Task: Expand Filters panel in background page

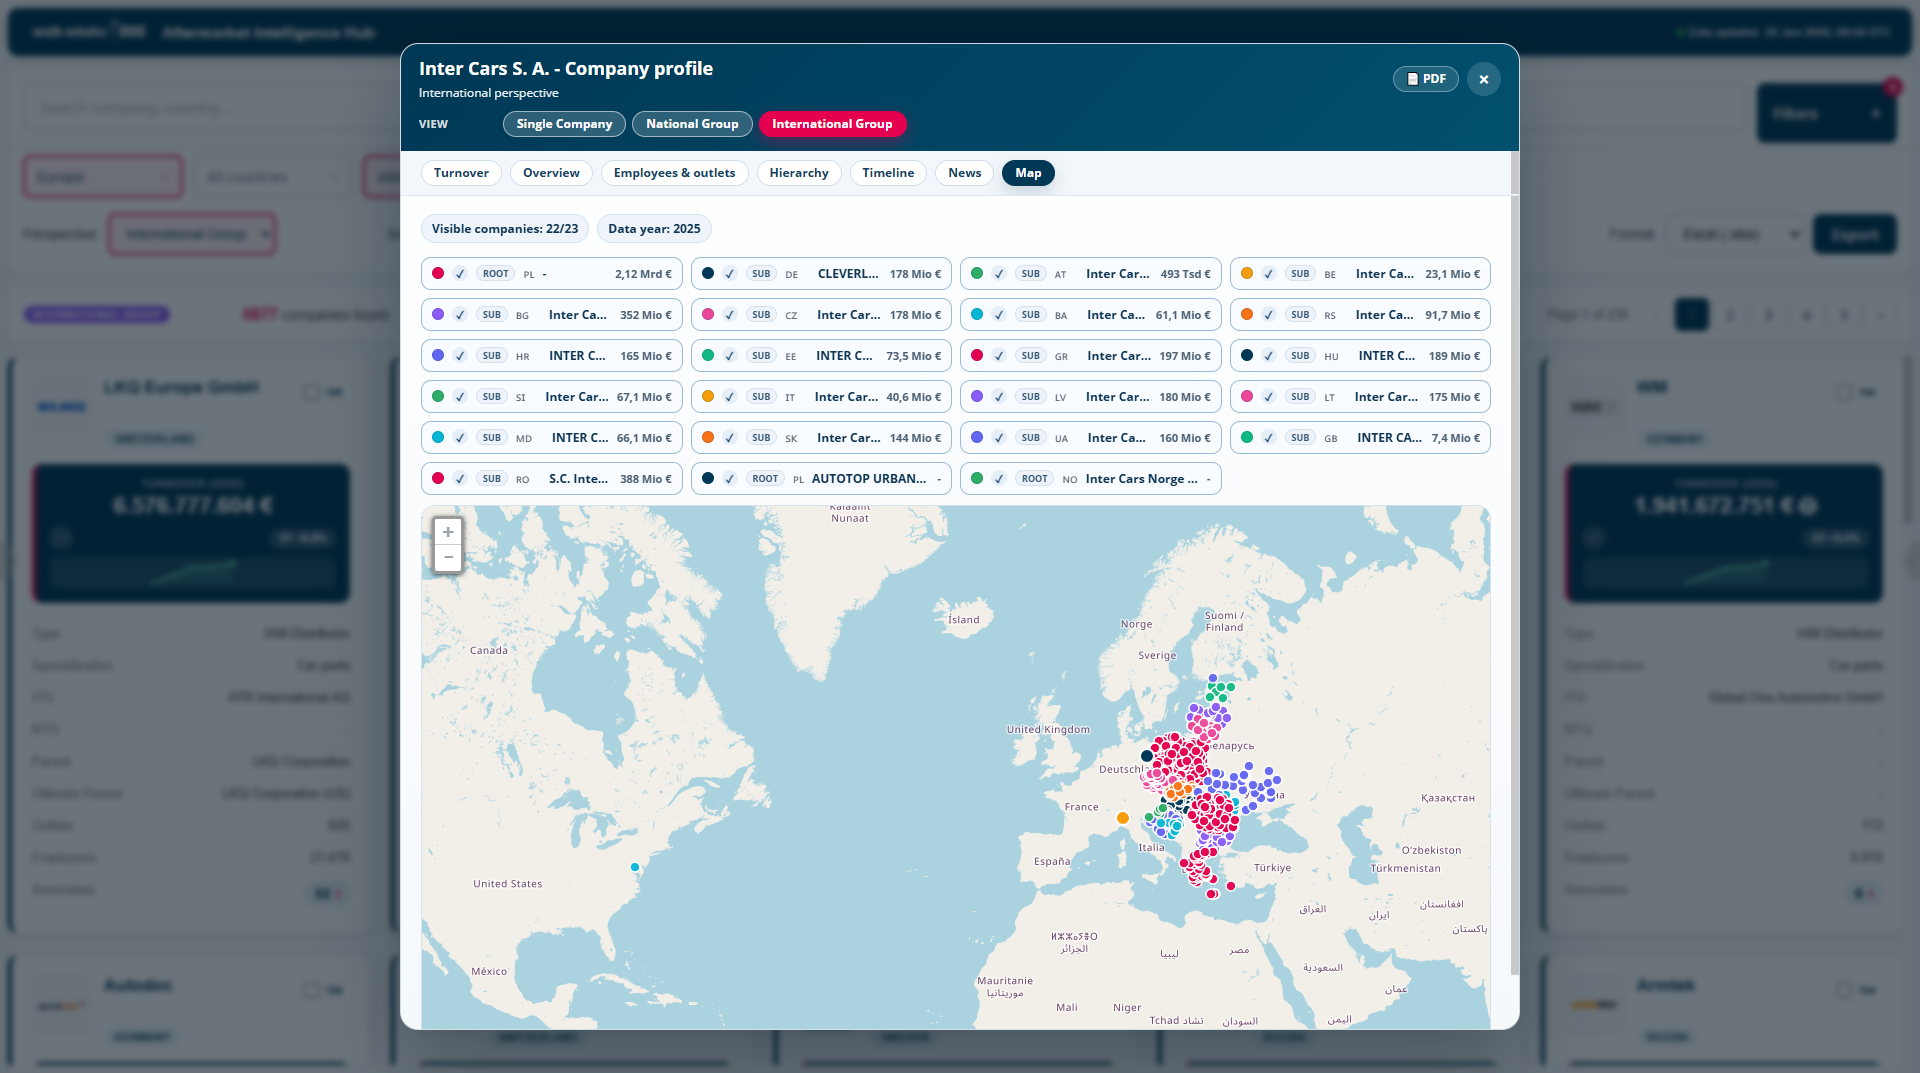Action: 1826,113
